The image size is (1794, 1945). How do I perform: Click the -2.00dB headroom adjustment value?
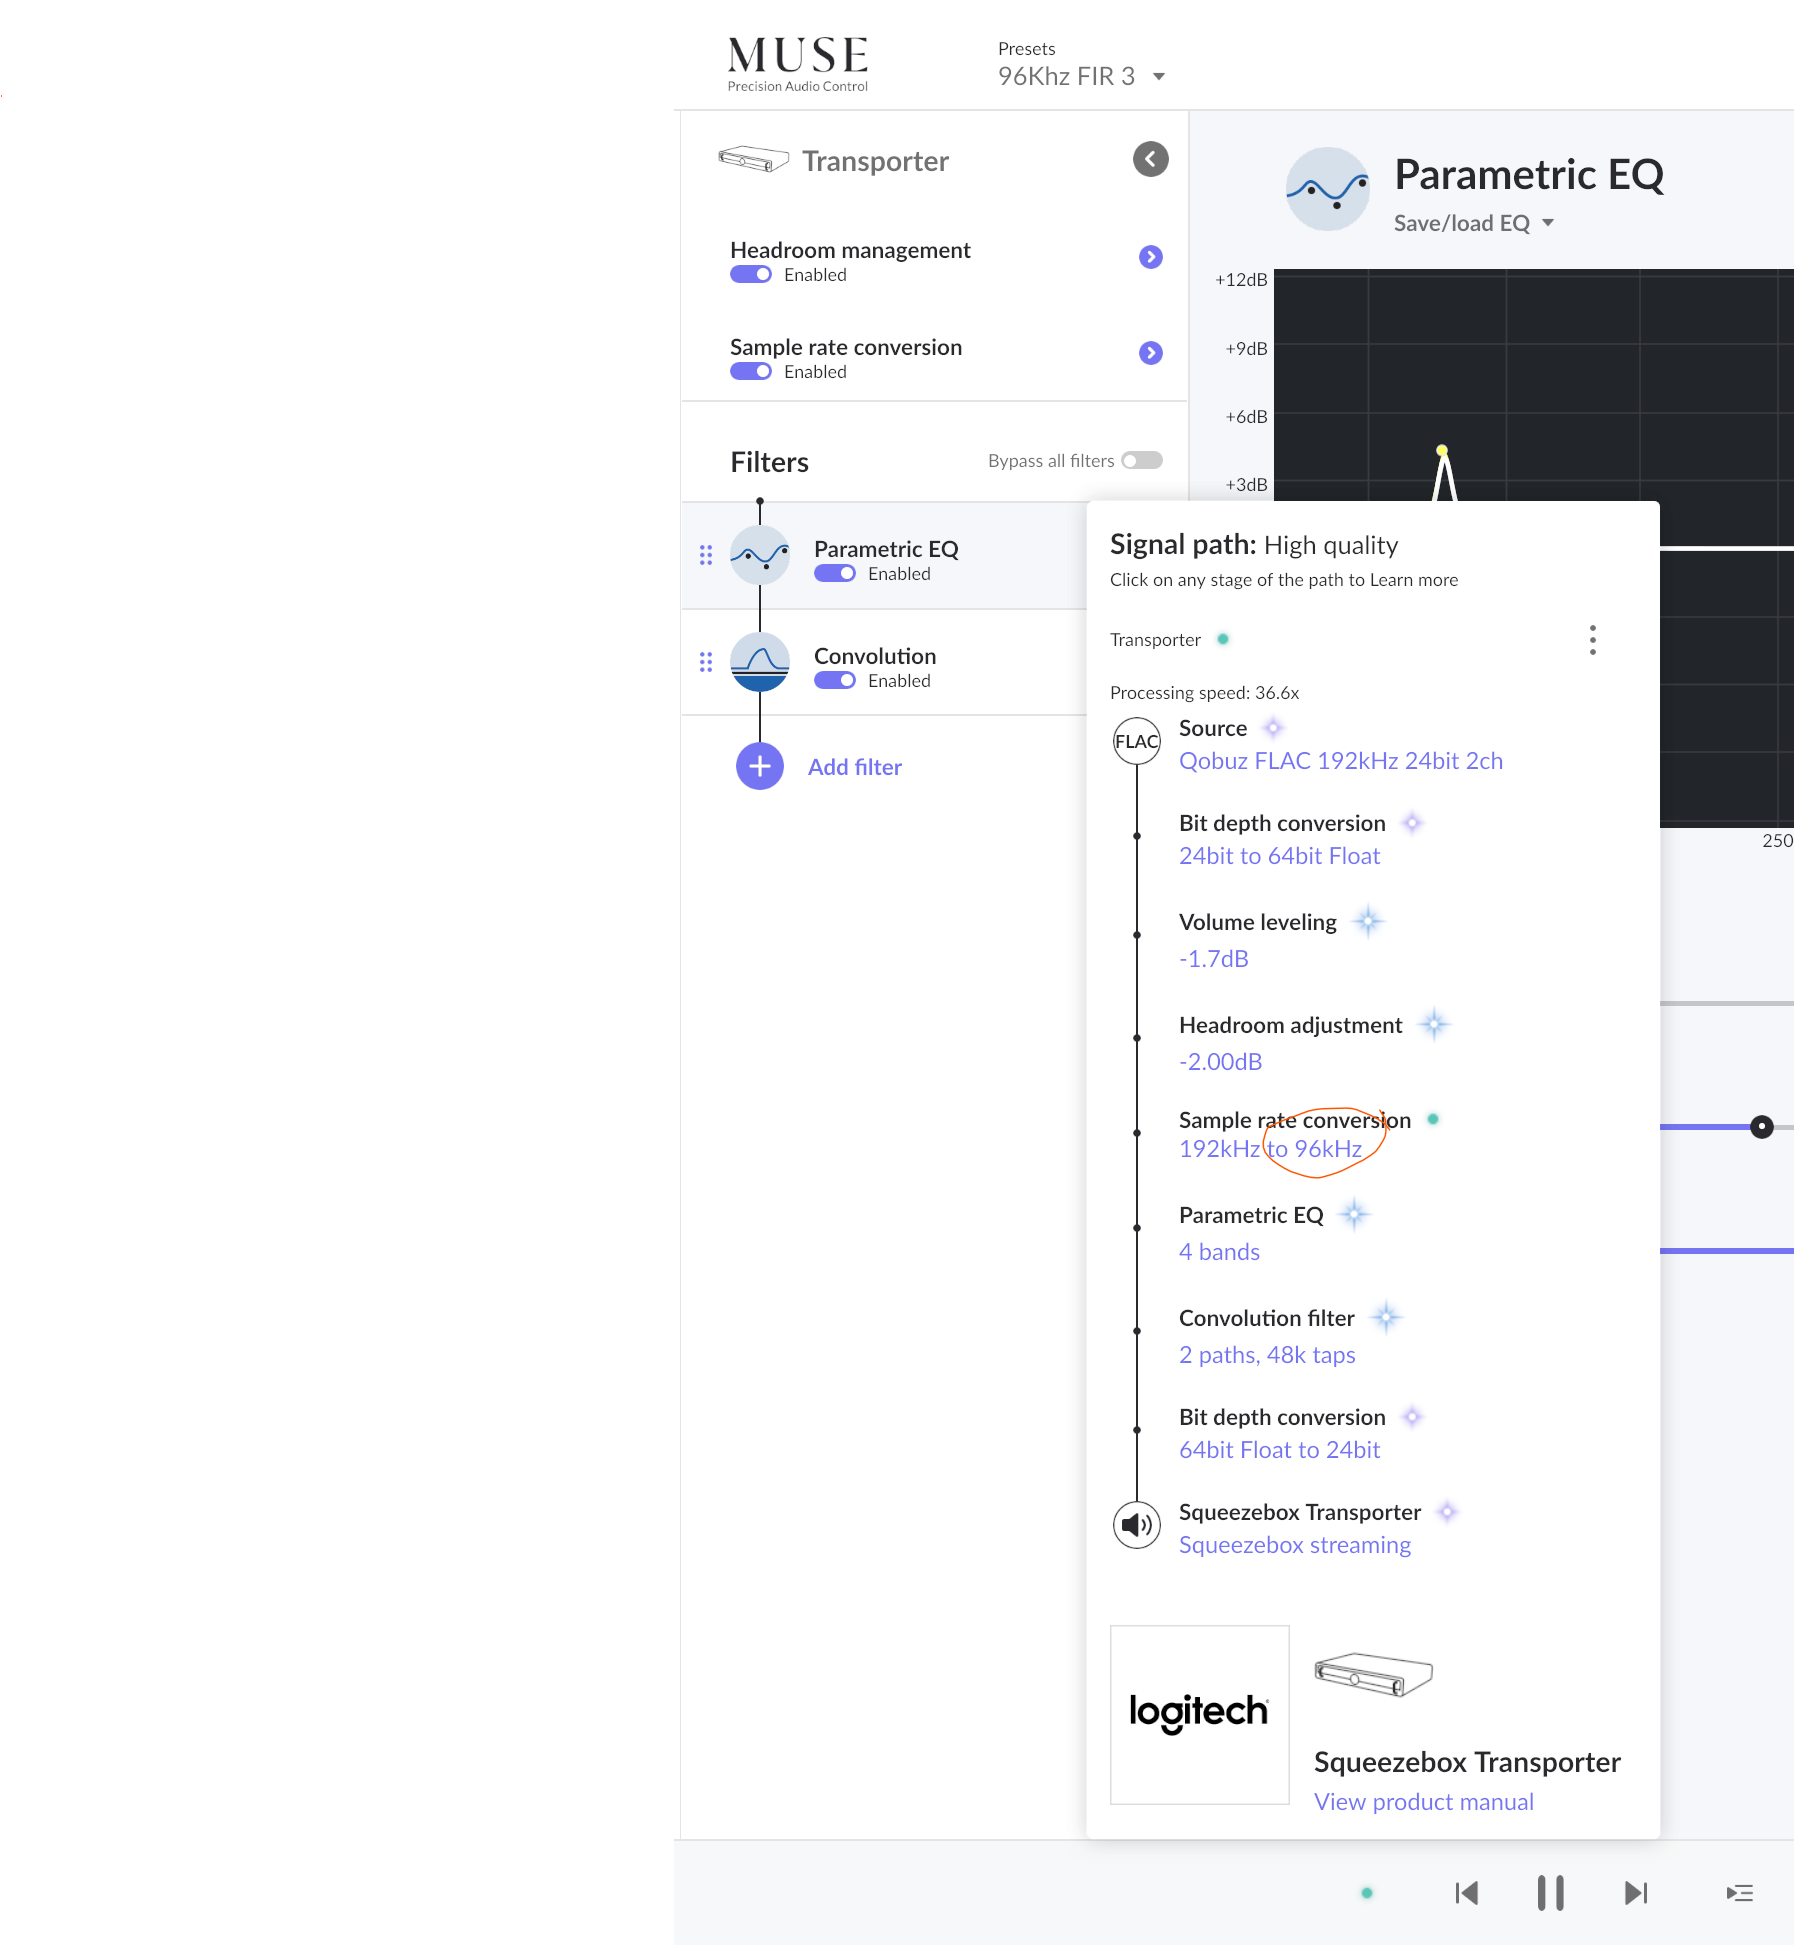click(1220, 1062)
